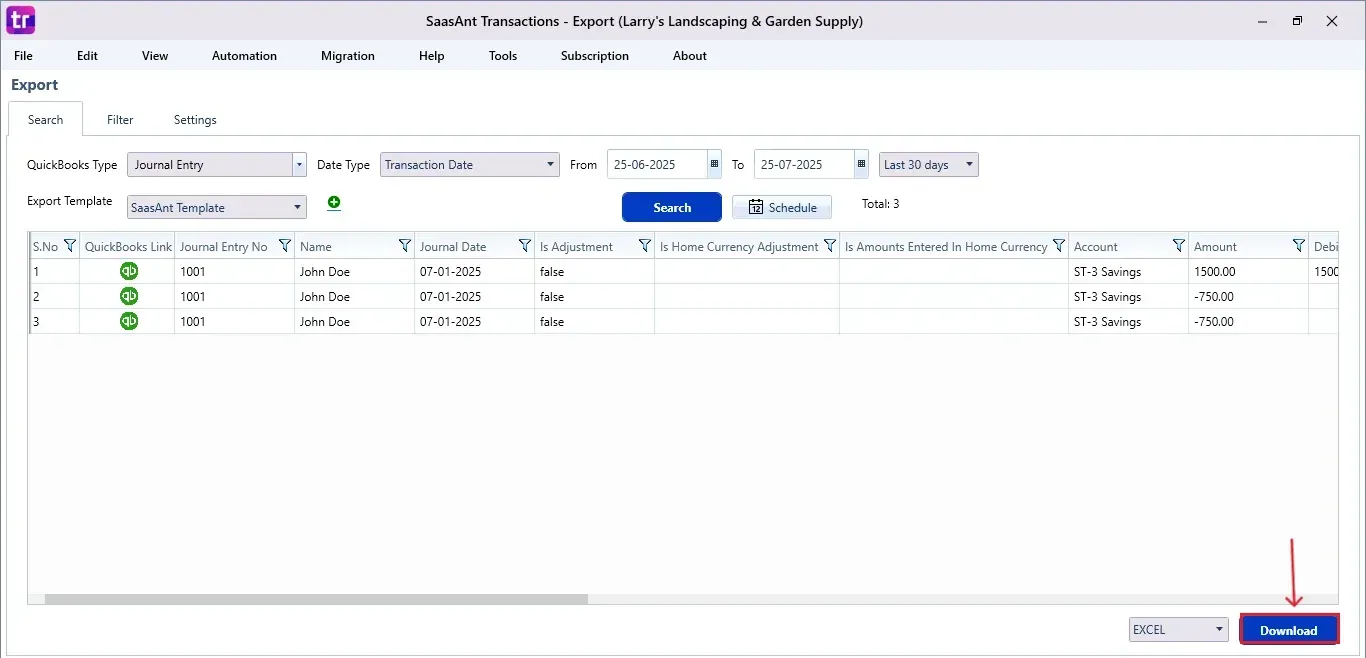Filter the Account column
Viewport: 1366px width, 658px height.
point(1178,245)
